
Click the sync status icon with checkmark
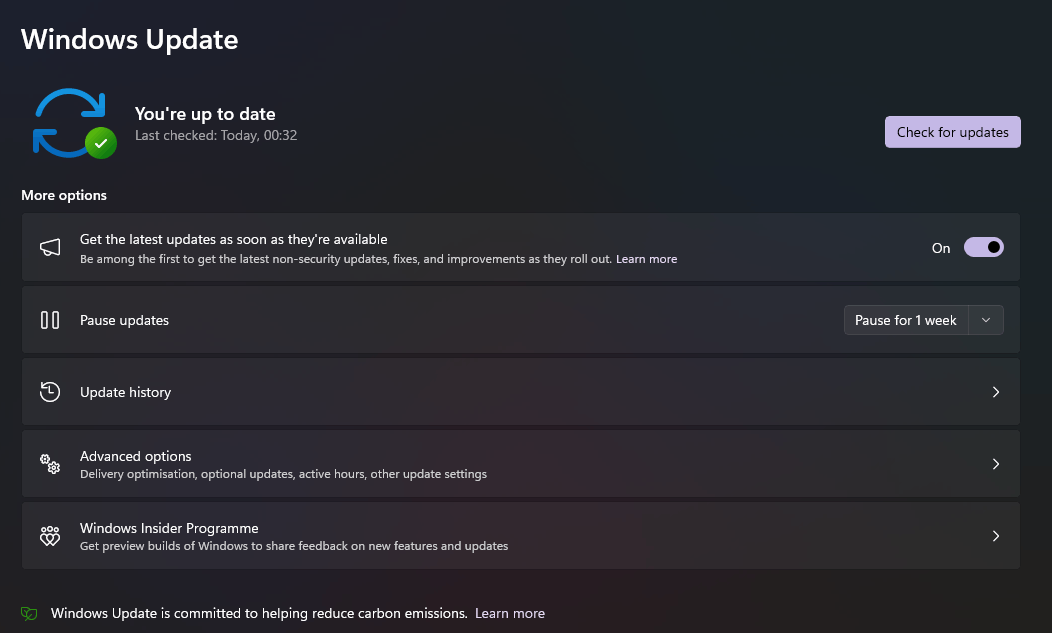pos(74,124)
